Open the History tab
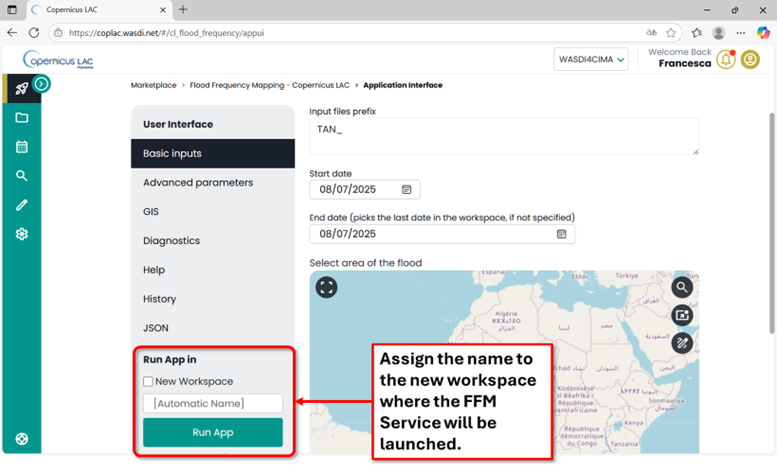 click(x=213, y=299)
